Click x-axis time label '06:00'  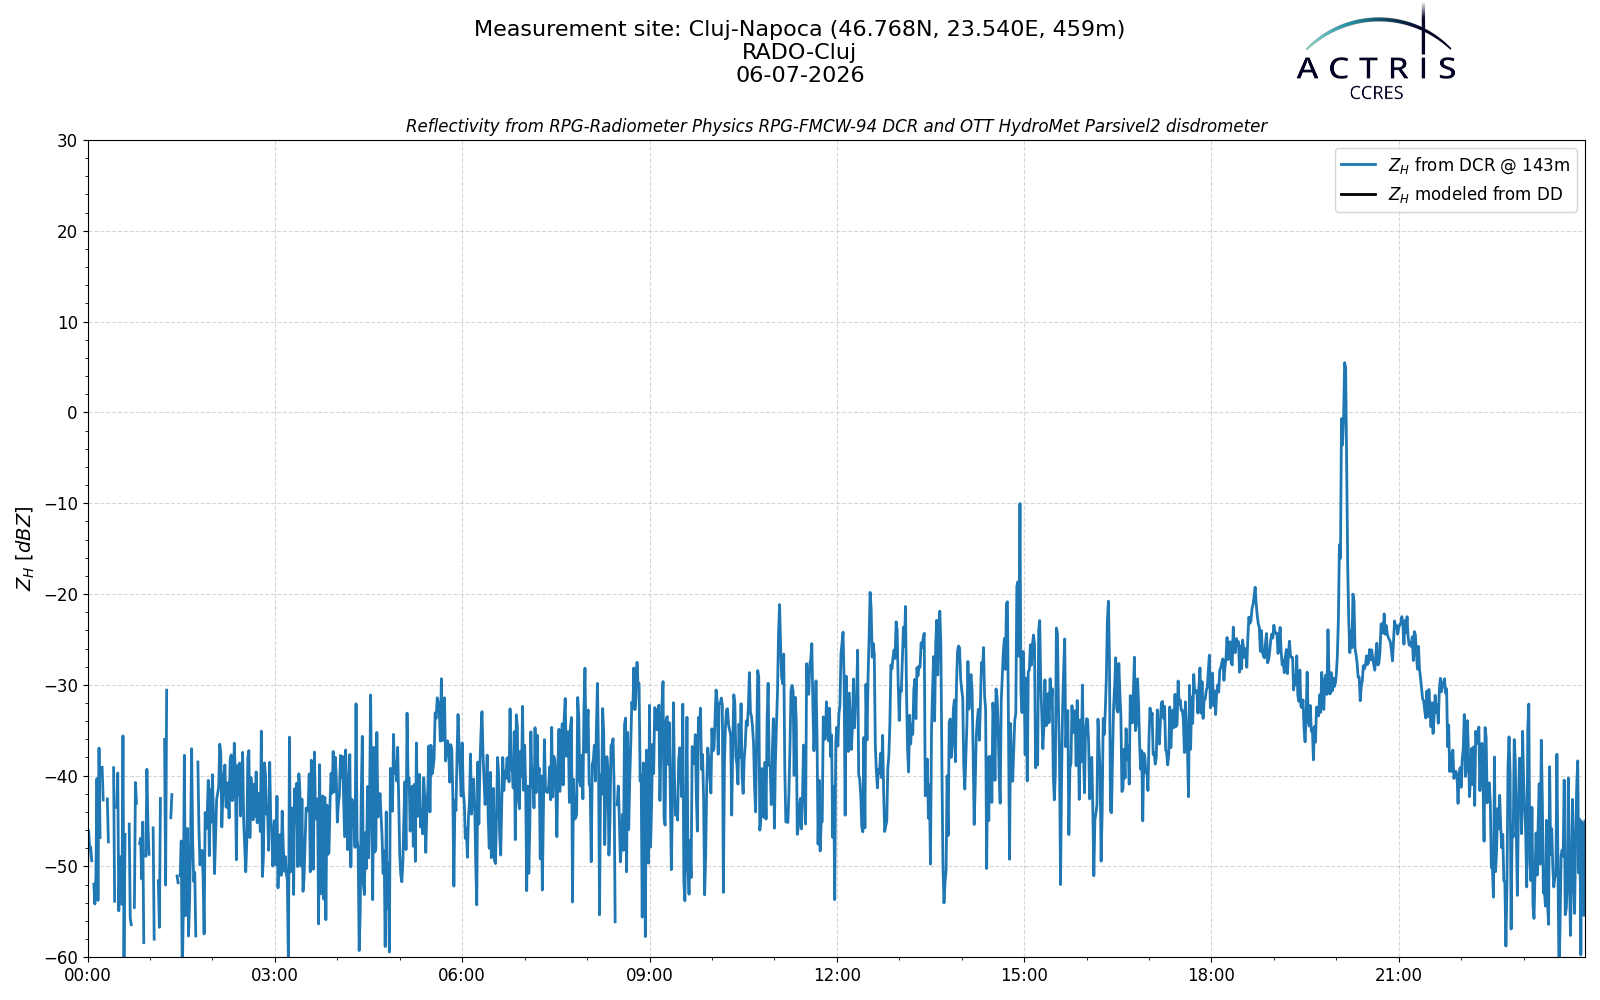tap(462, 976)
